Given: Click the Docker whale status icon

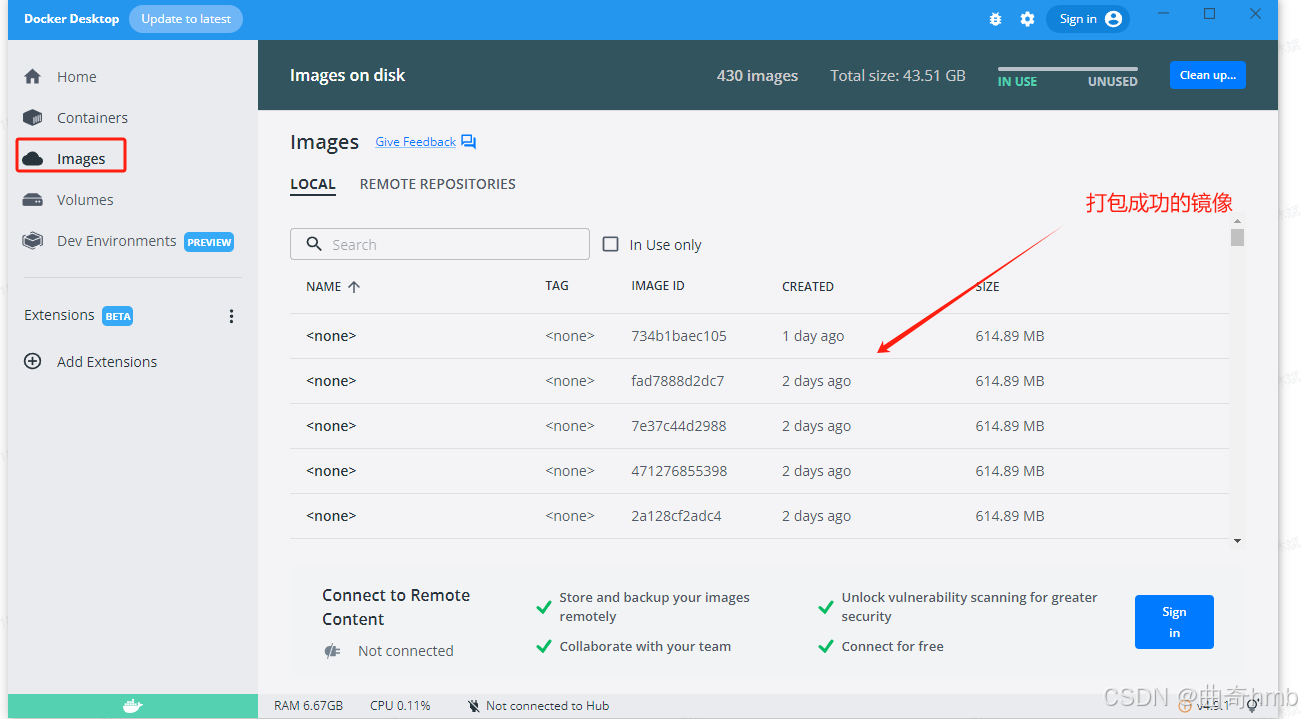Looking at the screenshot, I should click(132, 706).
